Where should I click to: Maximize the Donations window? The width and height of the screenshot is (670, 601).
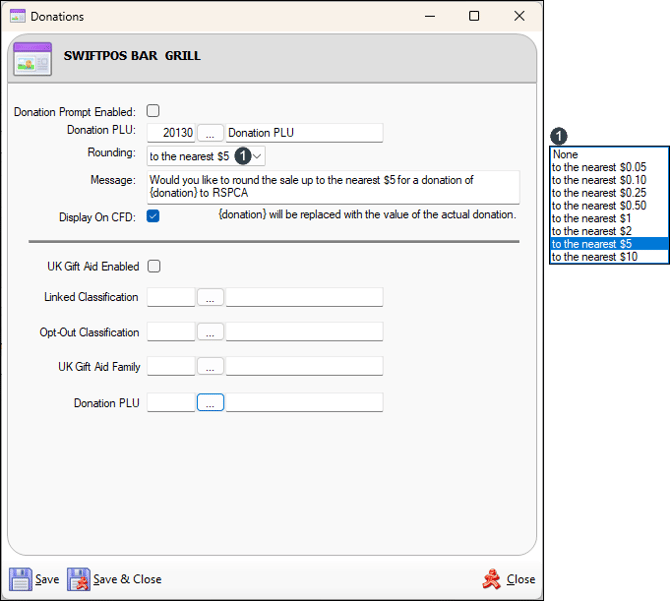tap(474, 16)
